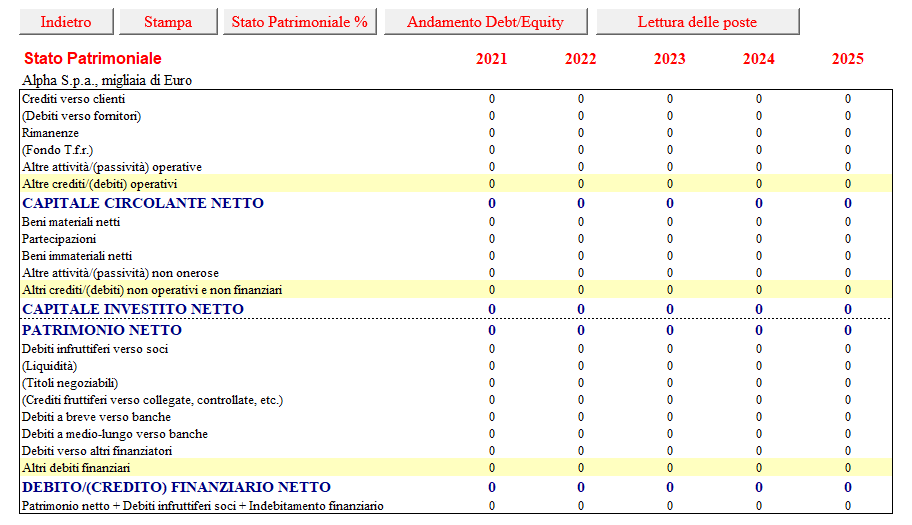Click 2021 value for Beni immateriali netti
912x525 pixels.
[491, 256]
